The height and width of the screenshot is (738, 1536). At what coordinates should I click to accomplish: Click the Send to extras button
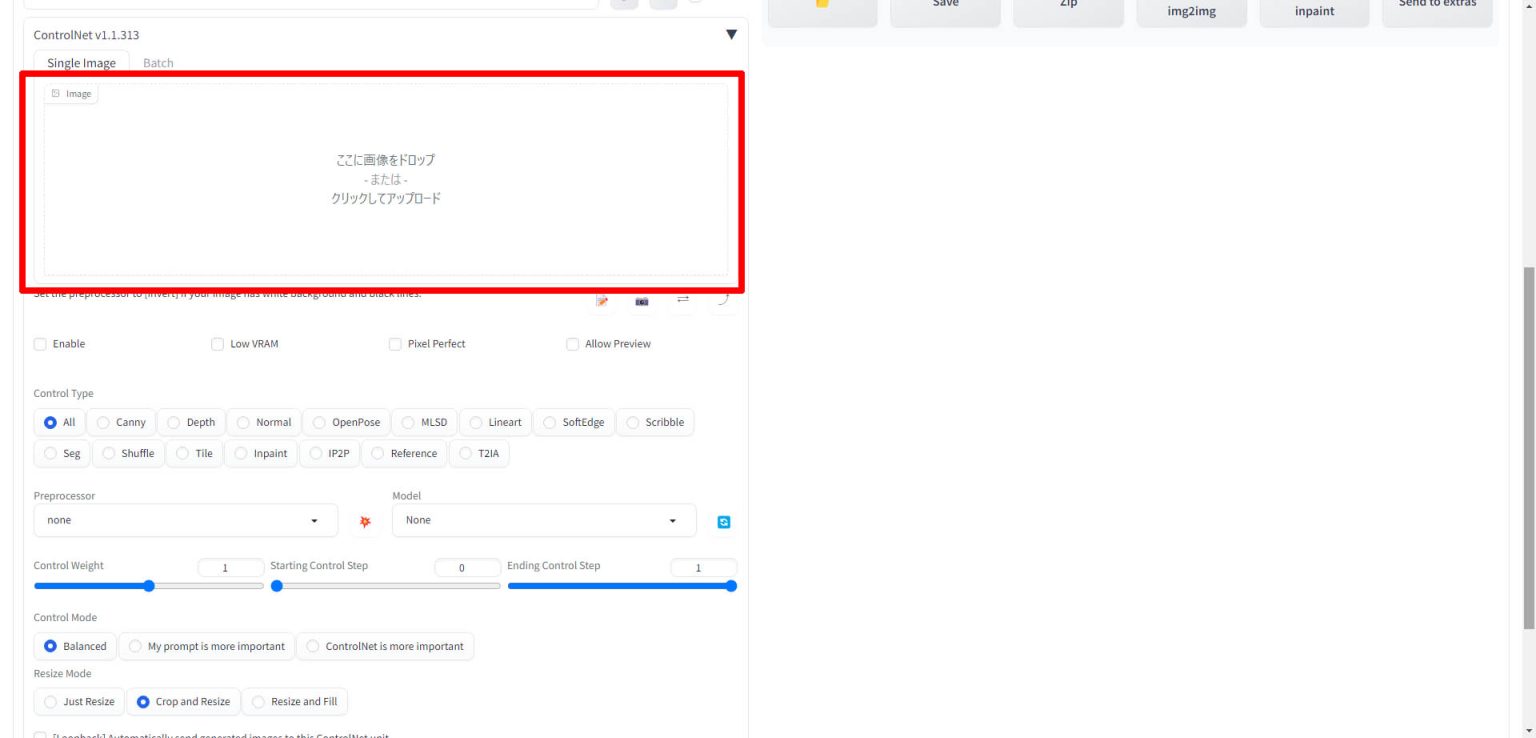(x=1437, y=6)
